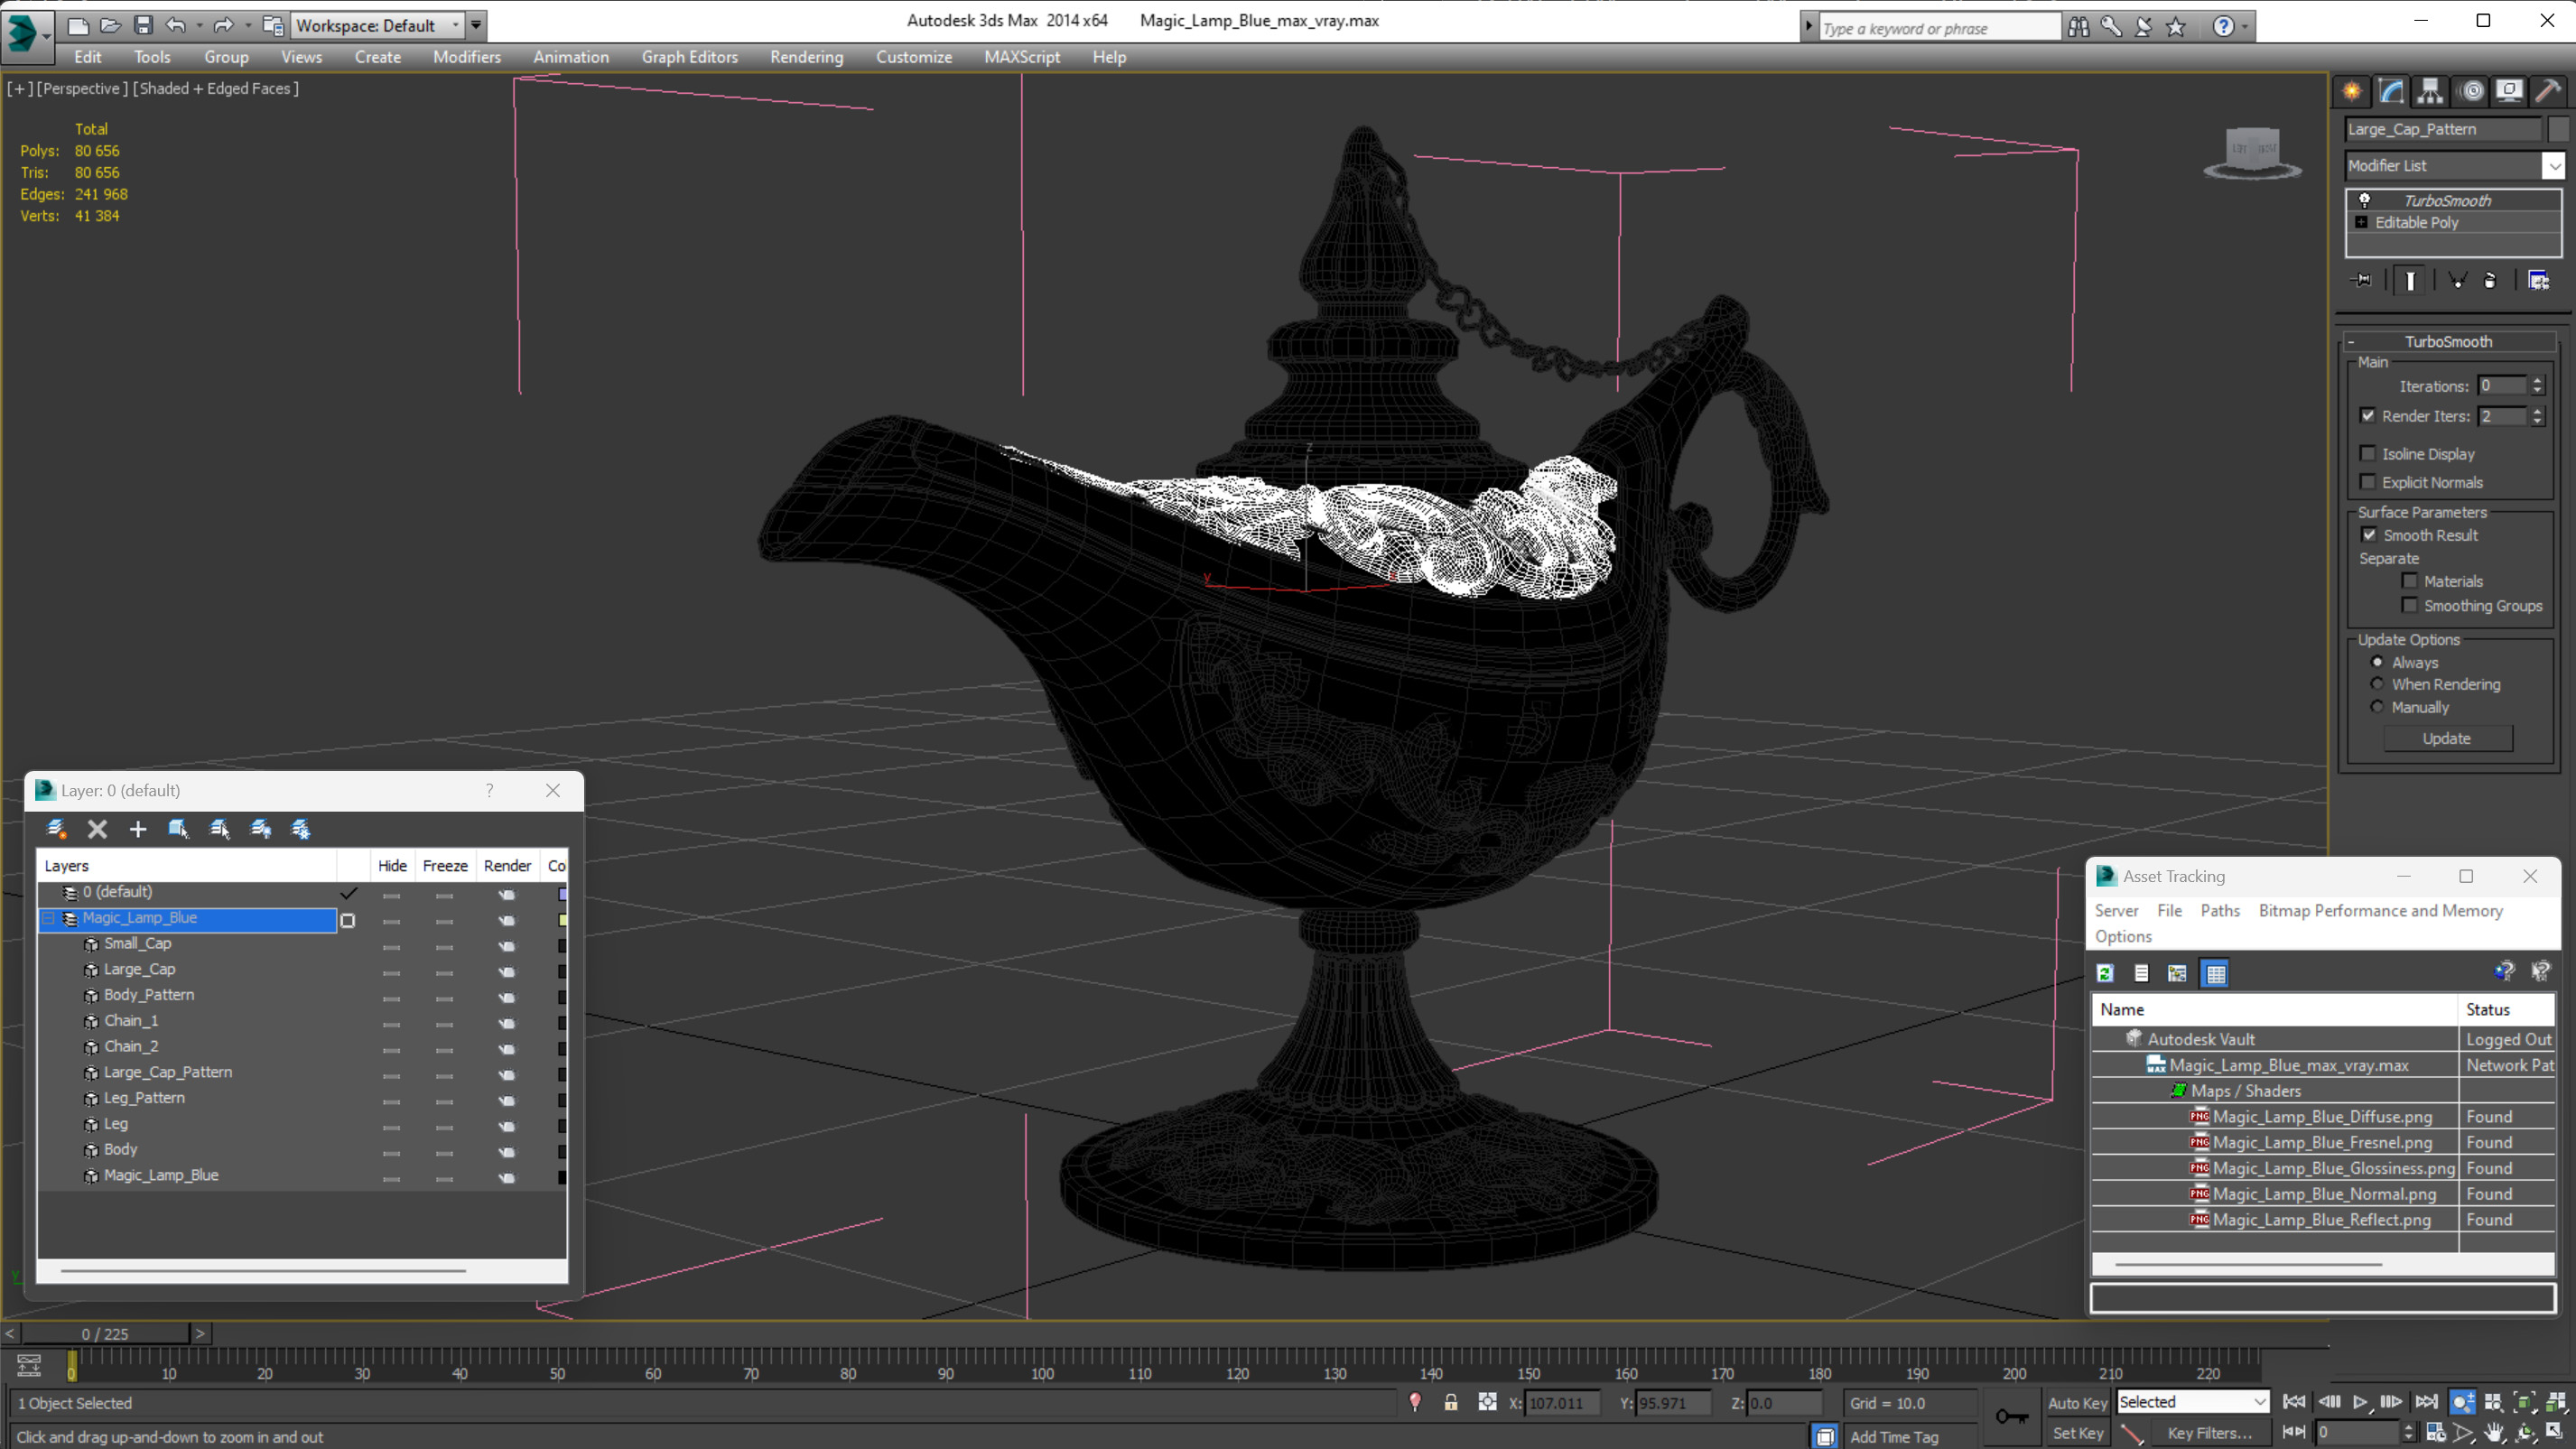Open the Motion command panel tab
The width and height of the screenshot is (2576, 1449).
pos(2471,91)
